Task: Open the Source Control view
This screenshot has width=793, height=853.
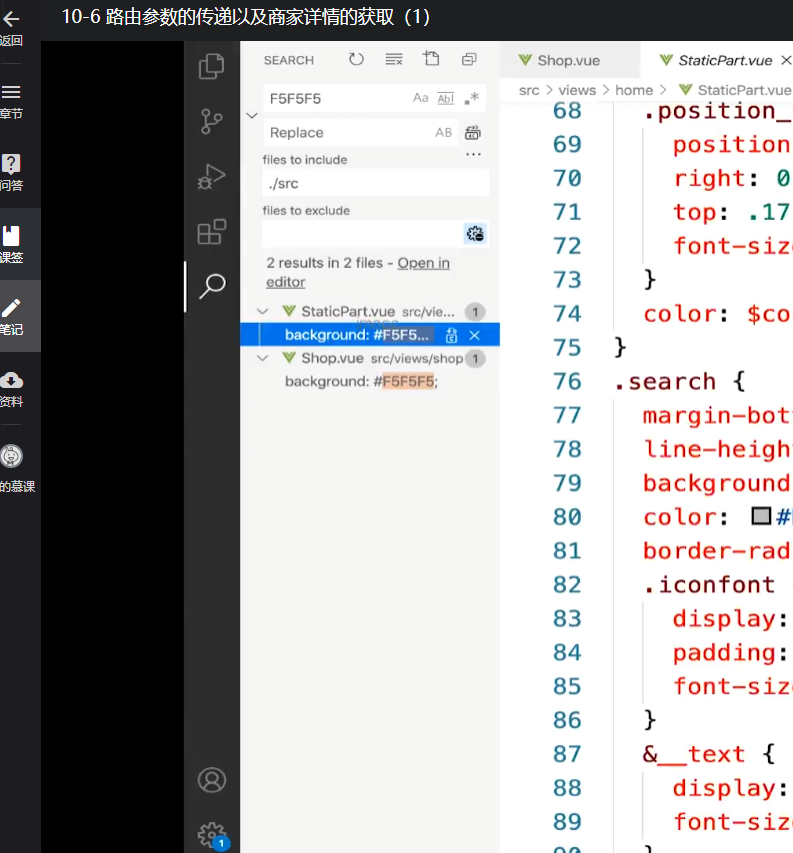Action: 212,121
